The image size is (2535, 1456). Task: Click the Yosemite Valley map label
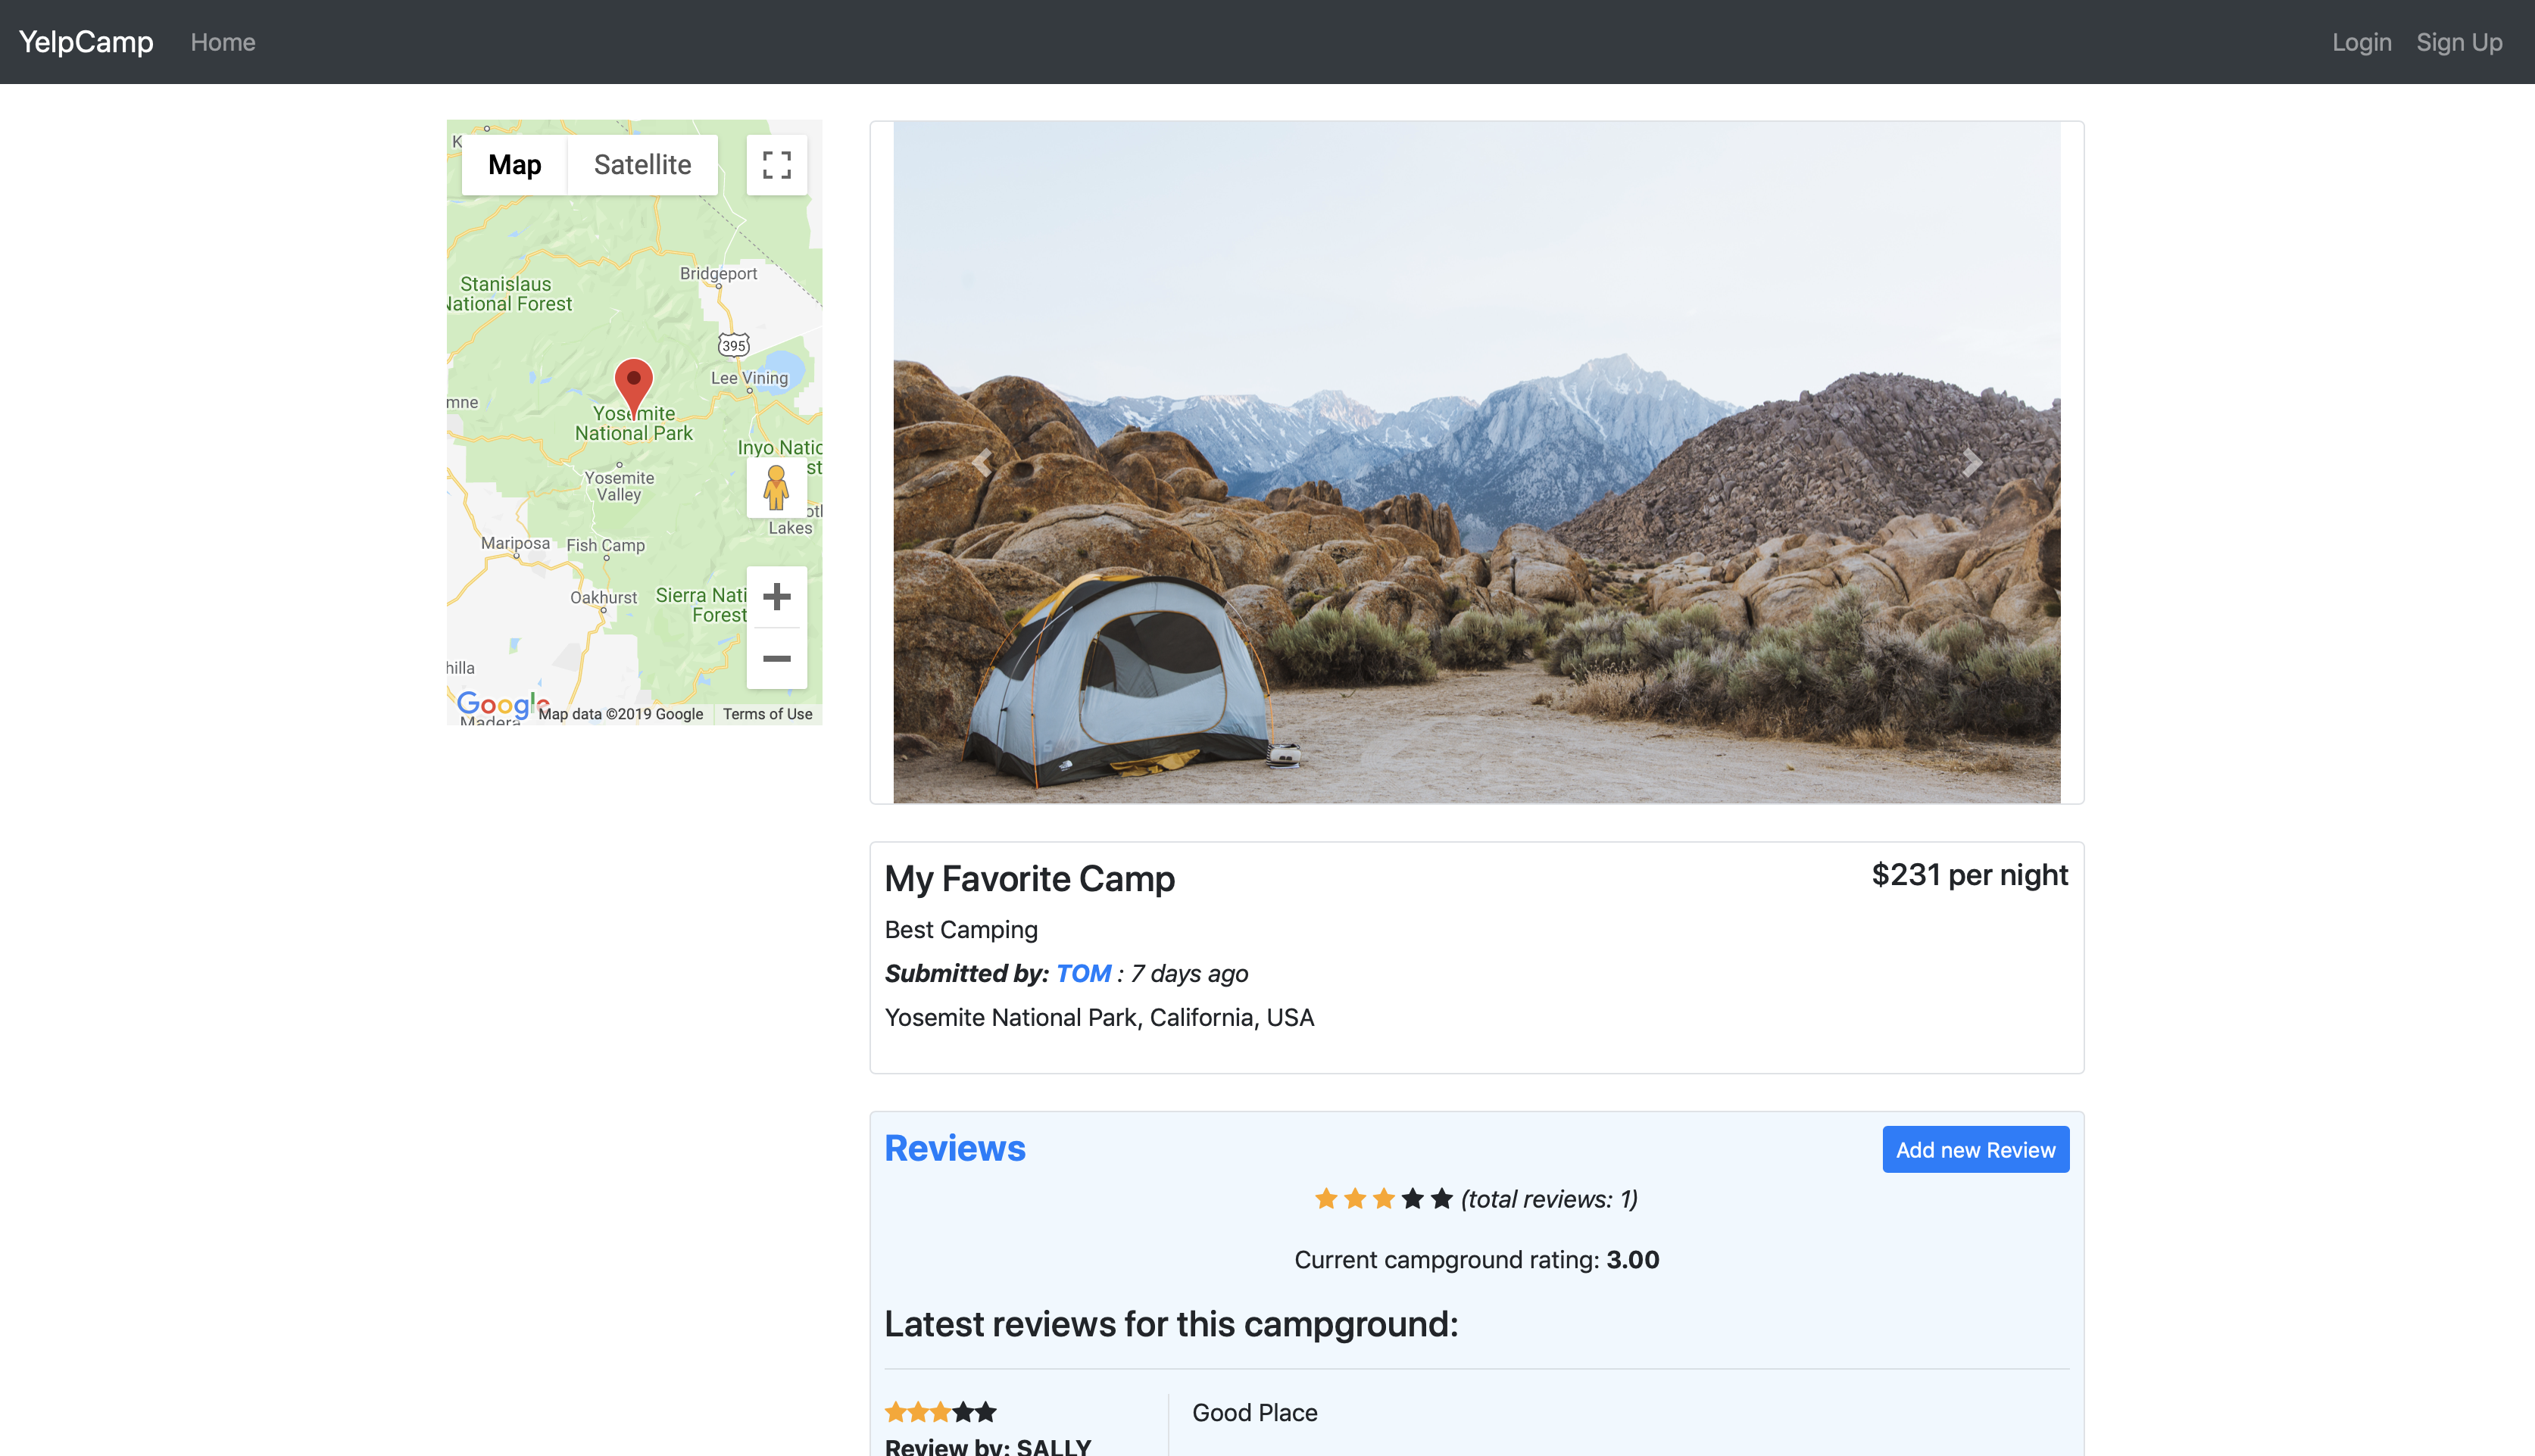tap(619, 486)
